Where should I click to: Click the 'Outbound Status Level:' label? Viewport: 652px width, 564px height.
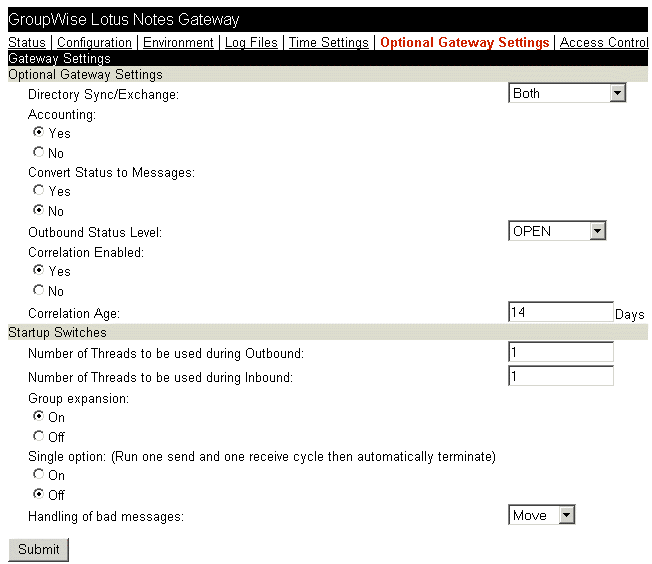(95, 232)
